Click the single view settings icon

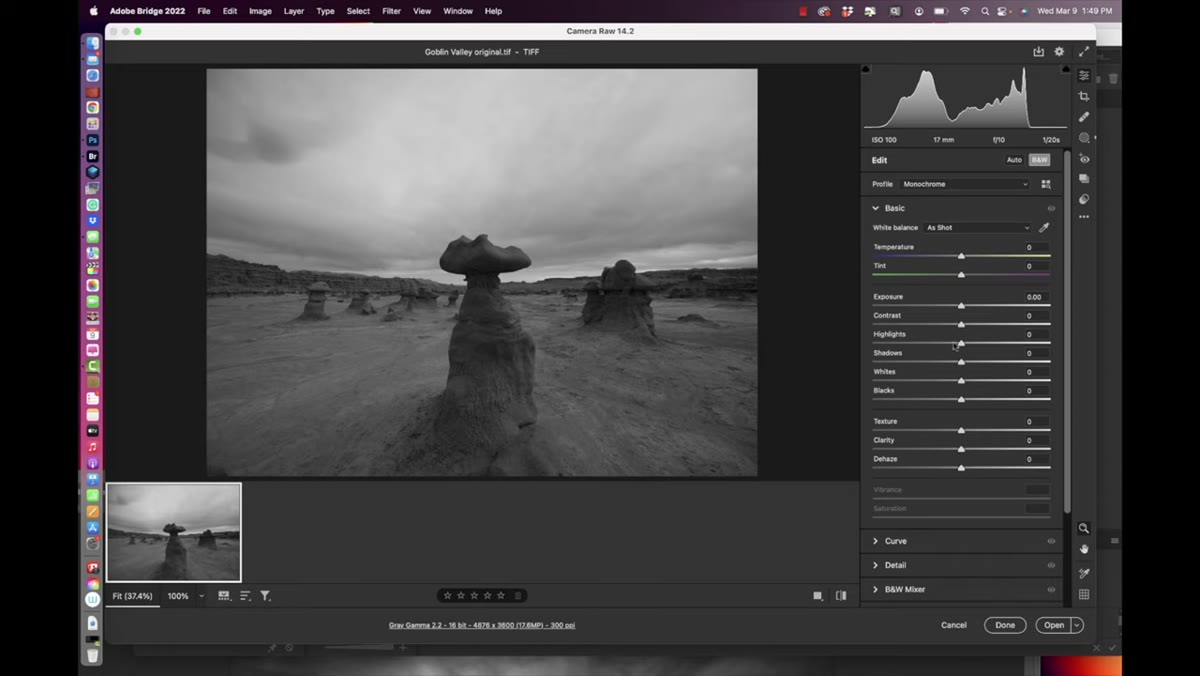coord(818,596)
